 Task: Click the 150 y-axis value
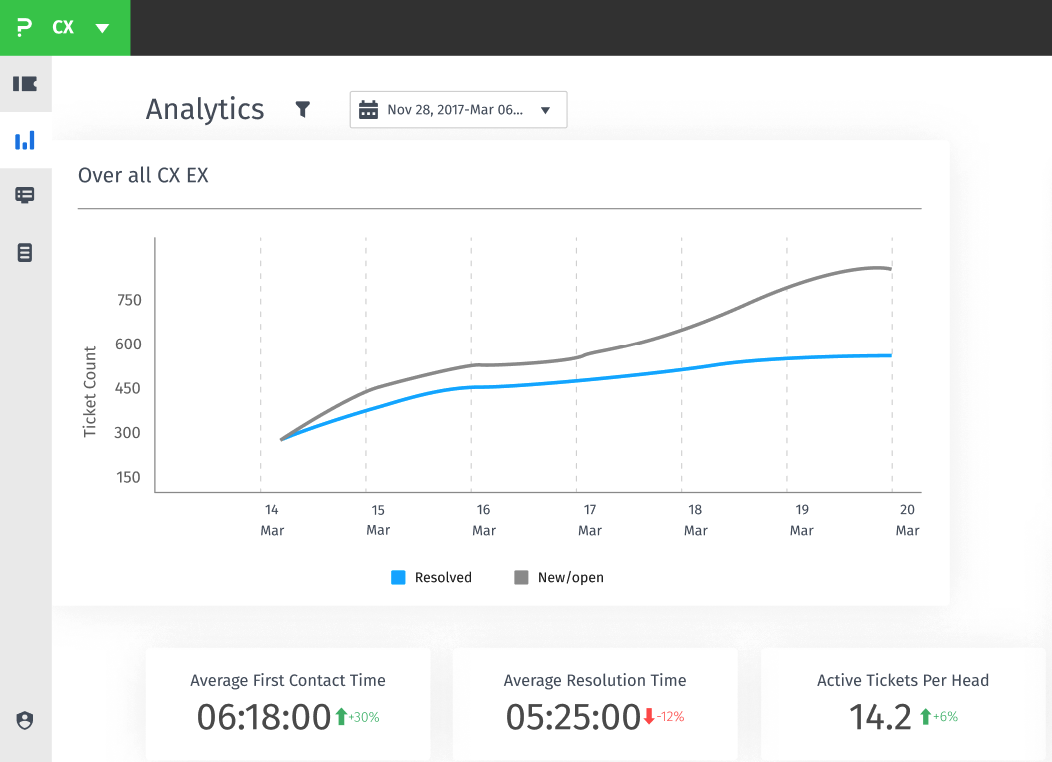[x=128, y=477]
